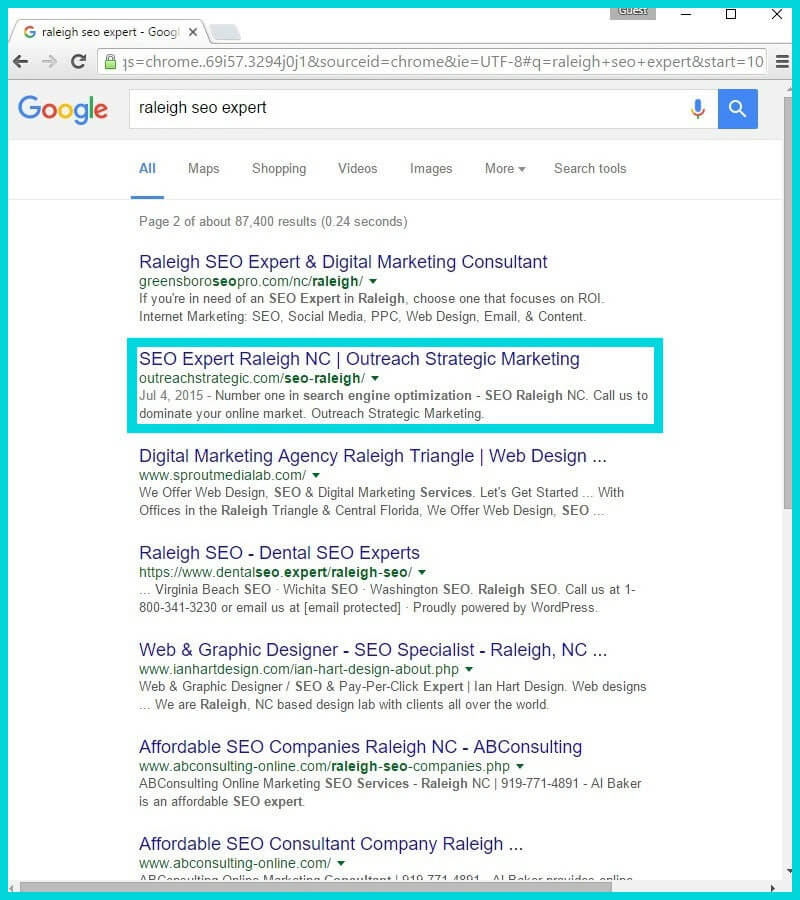Expand the More dropdown menu
Screen dimensions: 800x900
(505, 169)
